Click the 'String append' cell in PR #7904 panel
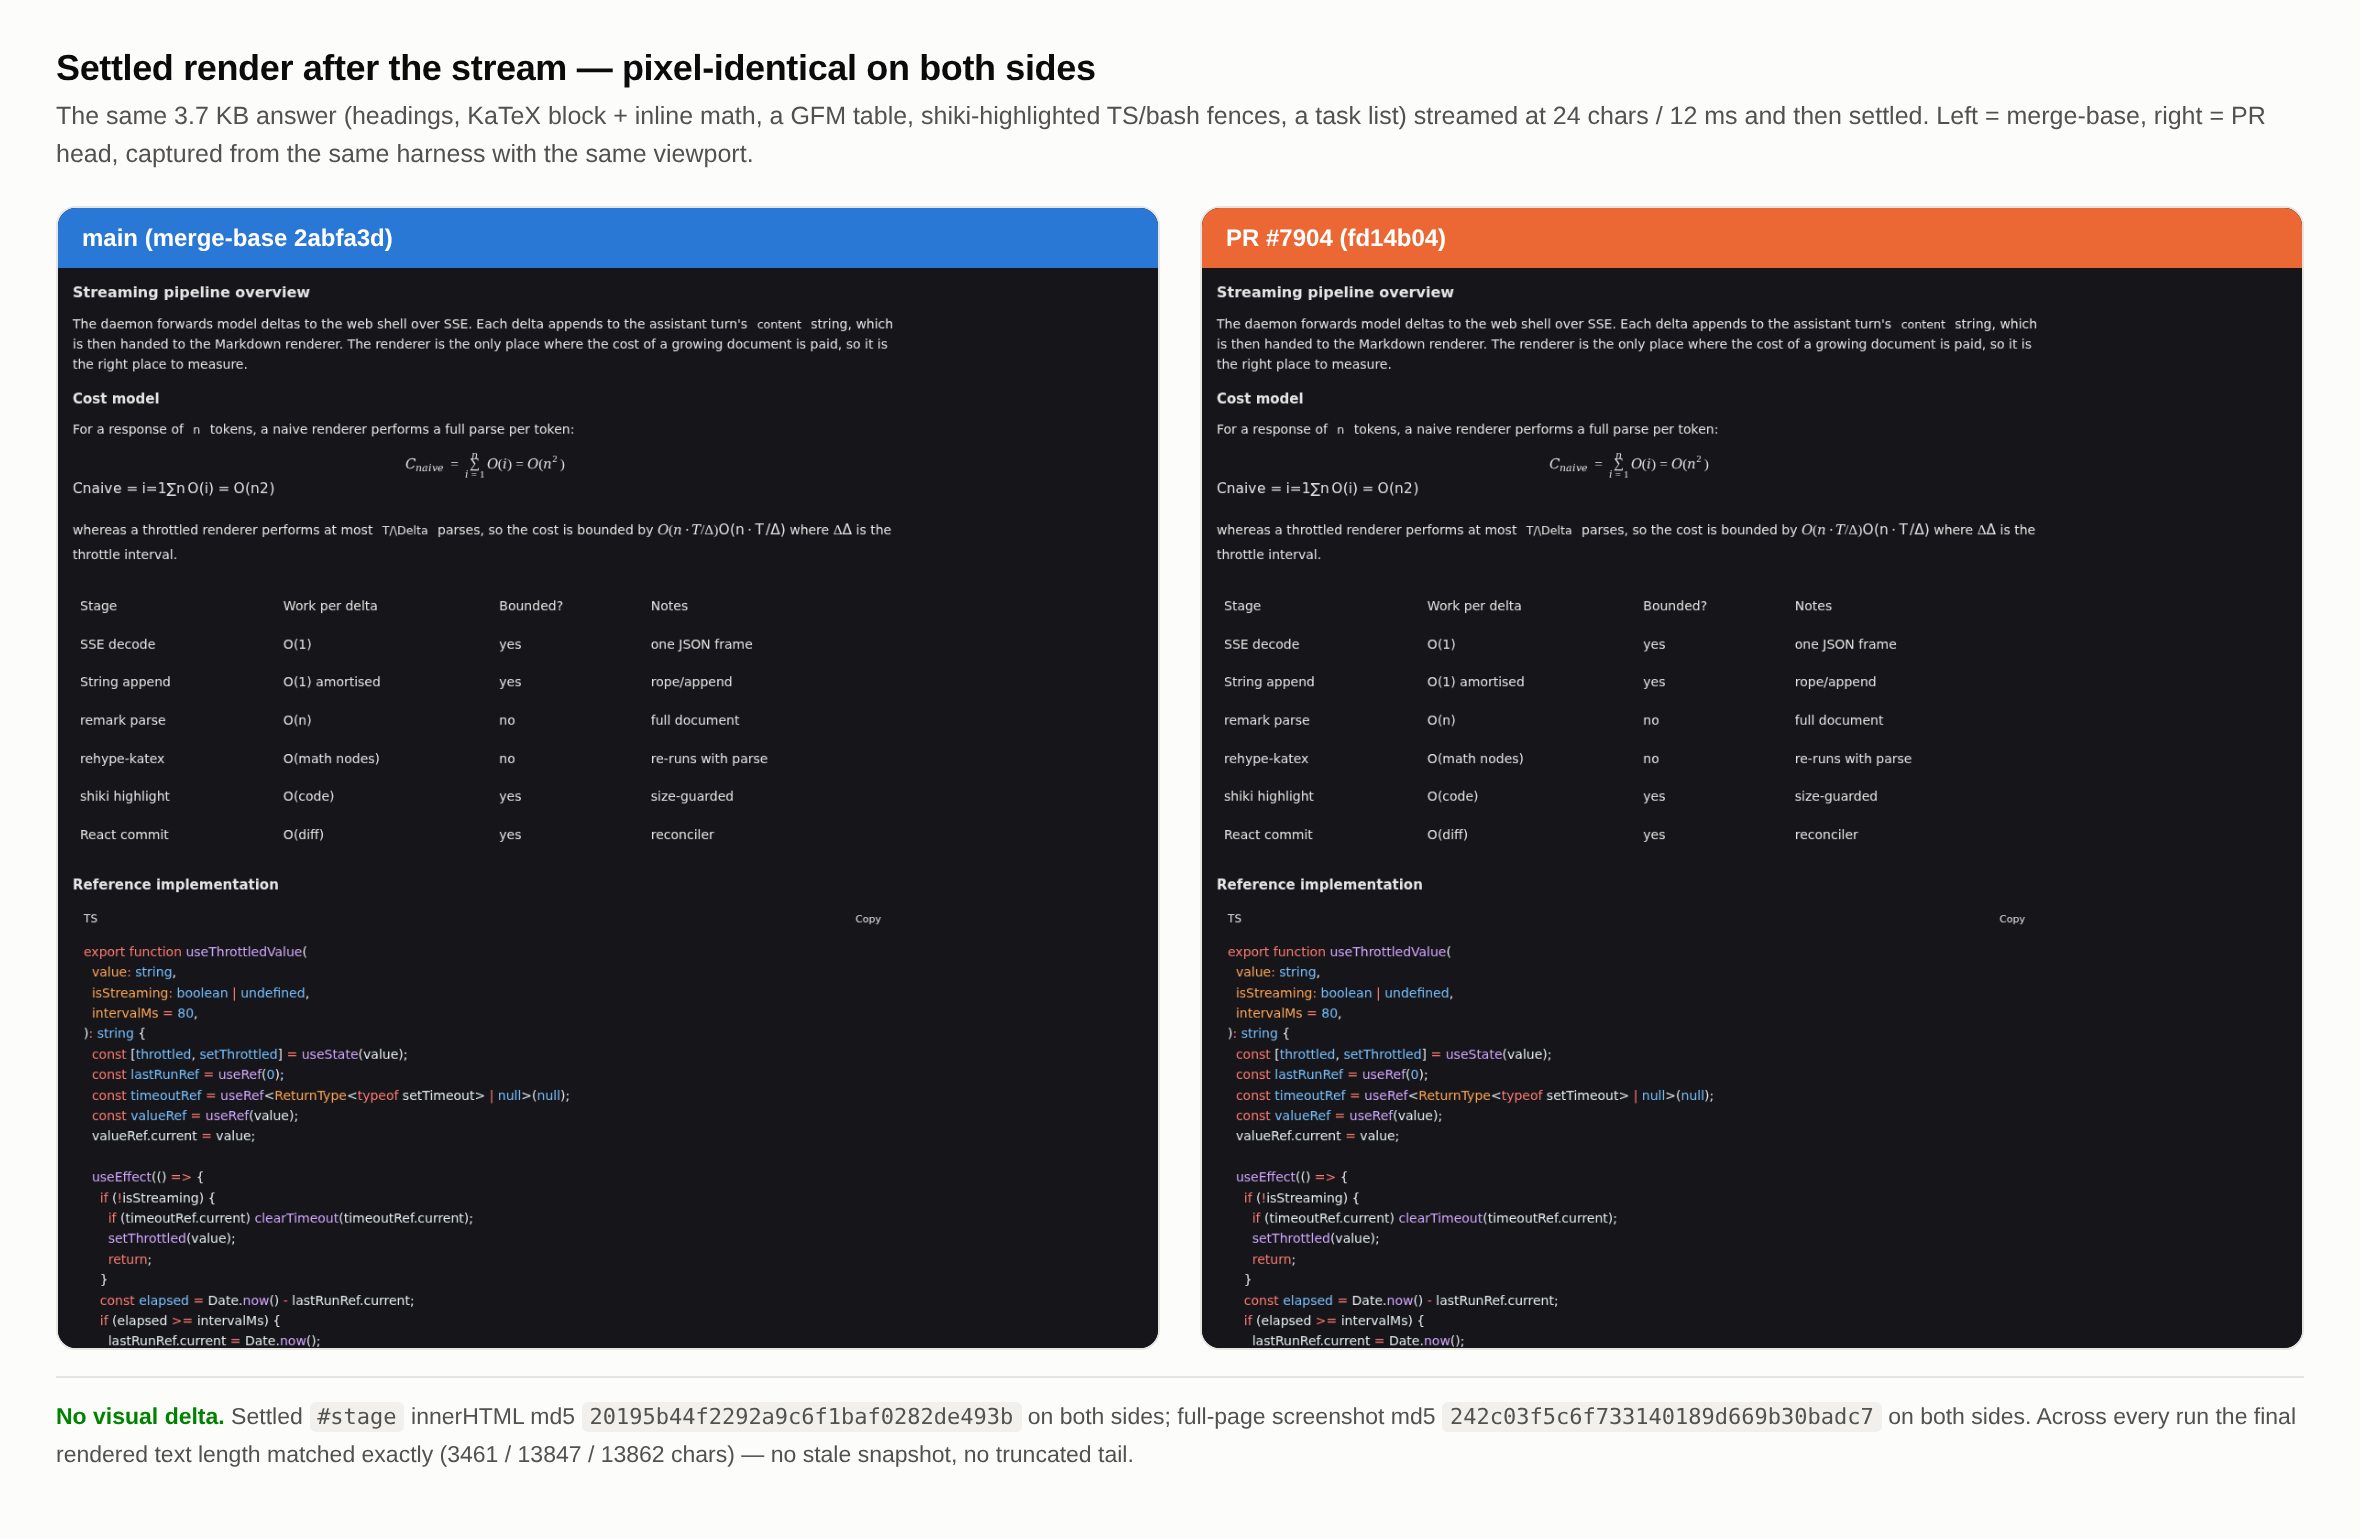This screenshot has height=1538, width=2360. pyautogui.click(x=1269, y=682)
